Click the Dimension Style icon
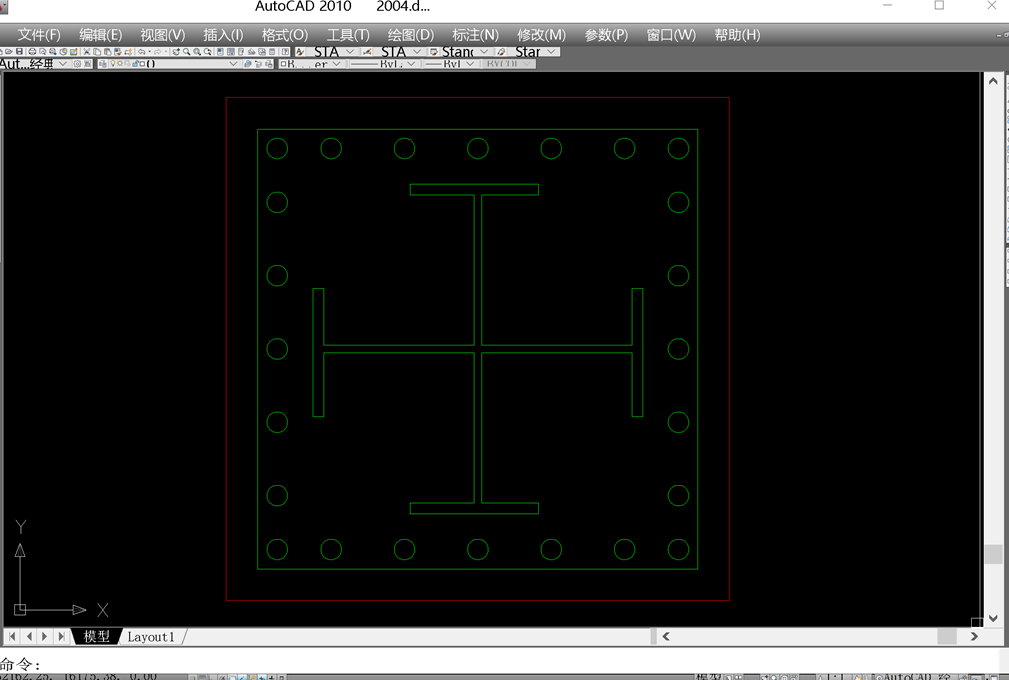Viewport: 1009px width, 680px height. click(367, 51)
